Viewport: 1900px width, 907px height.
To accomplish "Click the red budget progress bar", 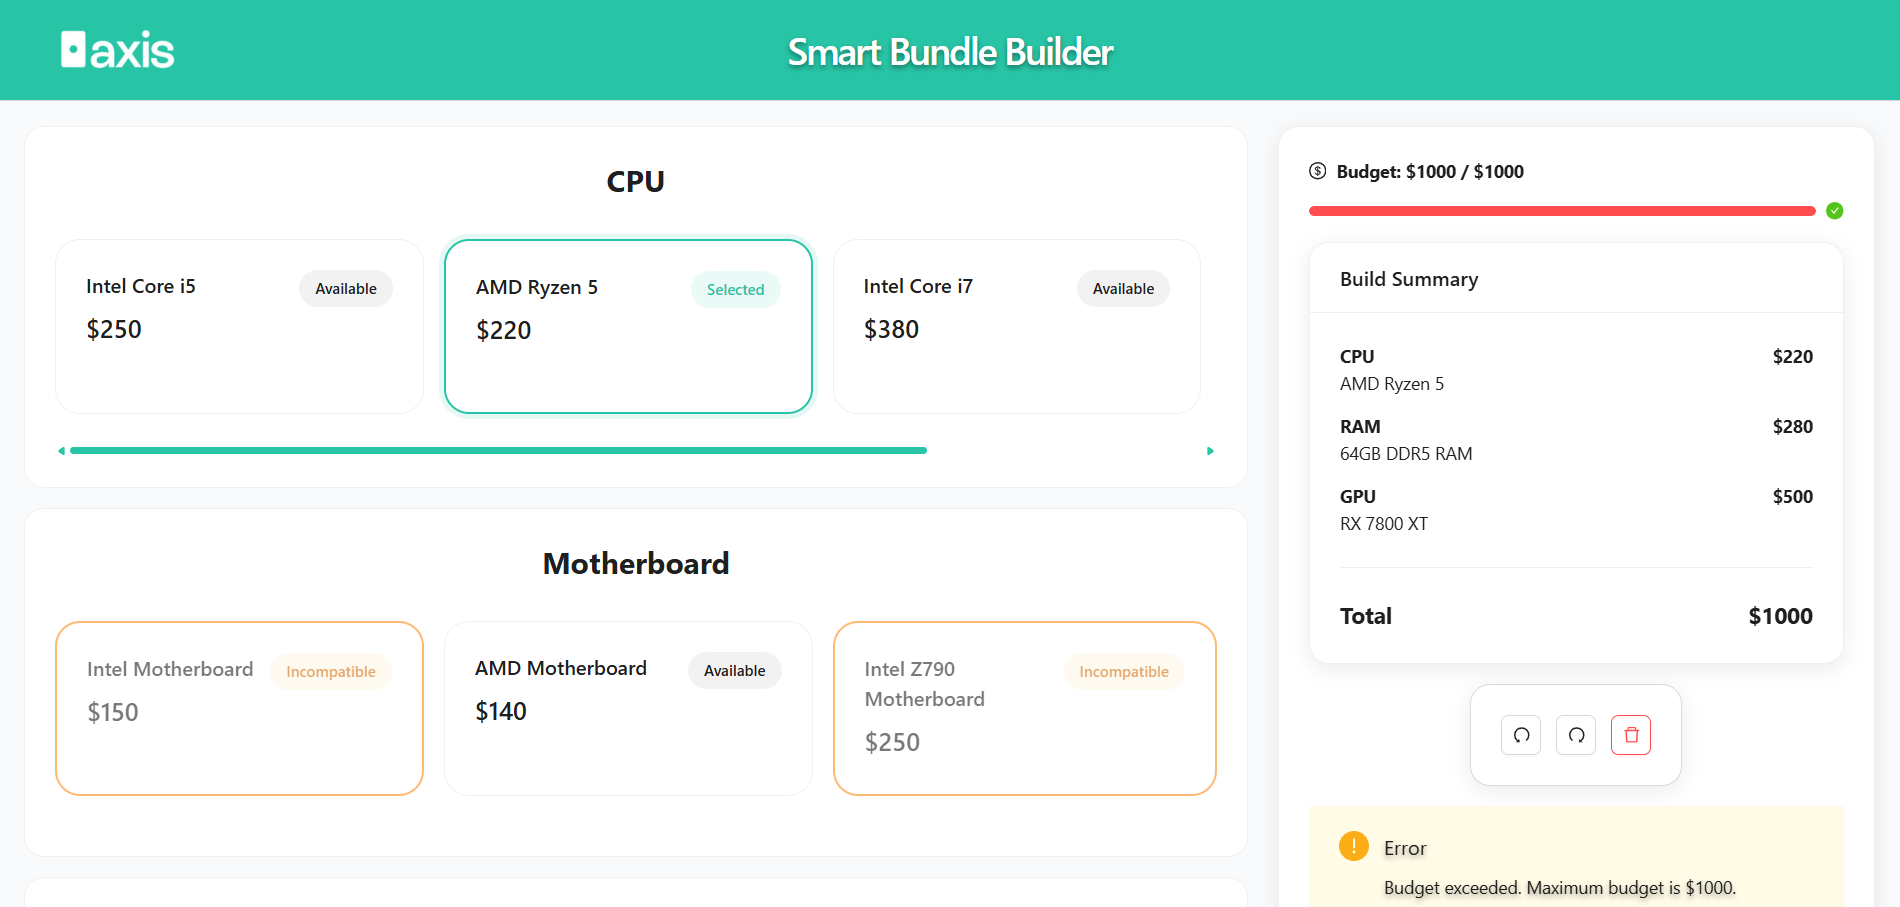I will (1562, 211).
